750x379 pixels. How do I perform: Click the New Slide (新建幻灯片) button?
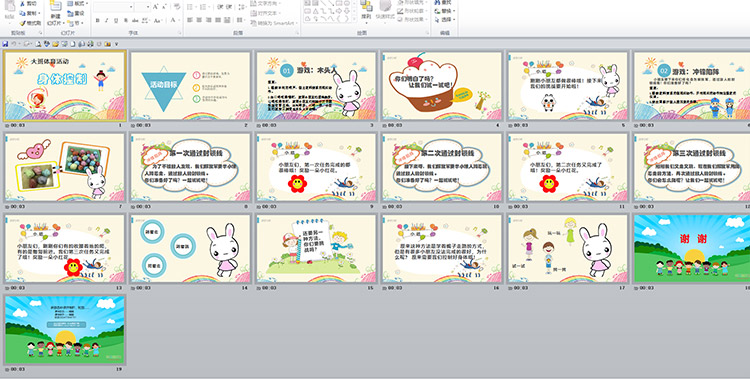(55, 12)
